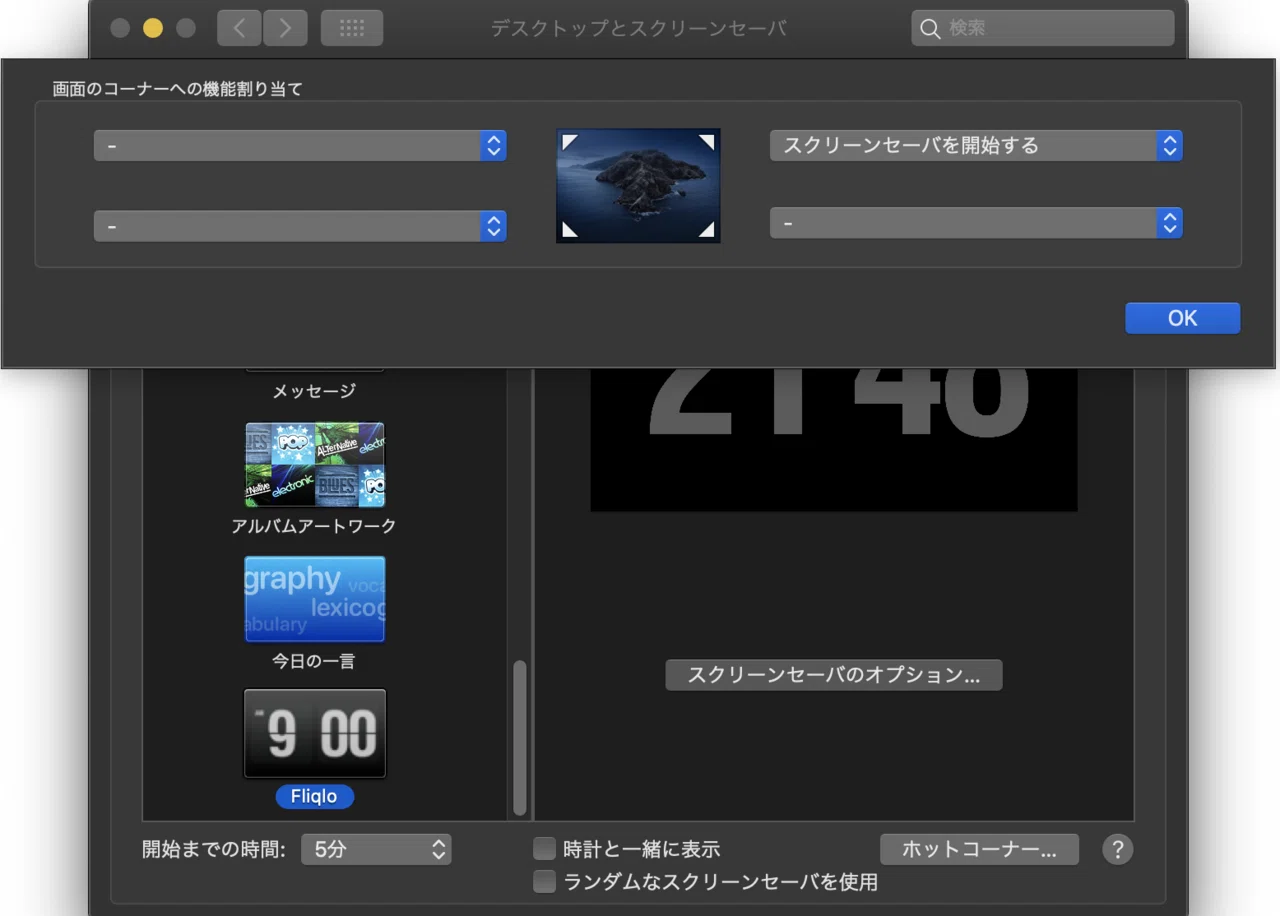Go back with the left chevron
Screen dimensions: 1280x916
click(239, 28)
